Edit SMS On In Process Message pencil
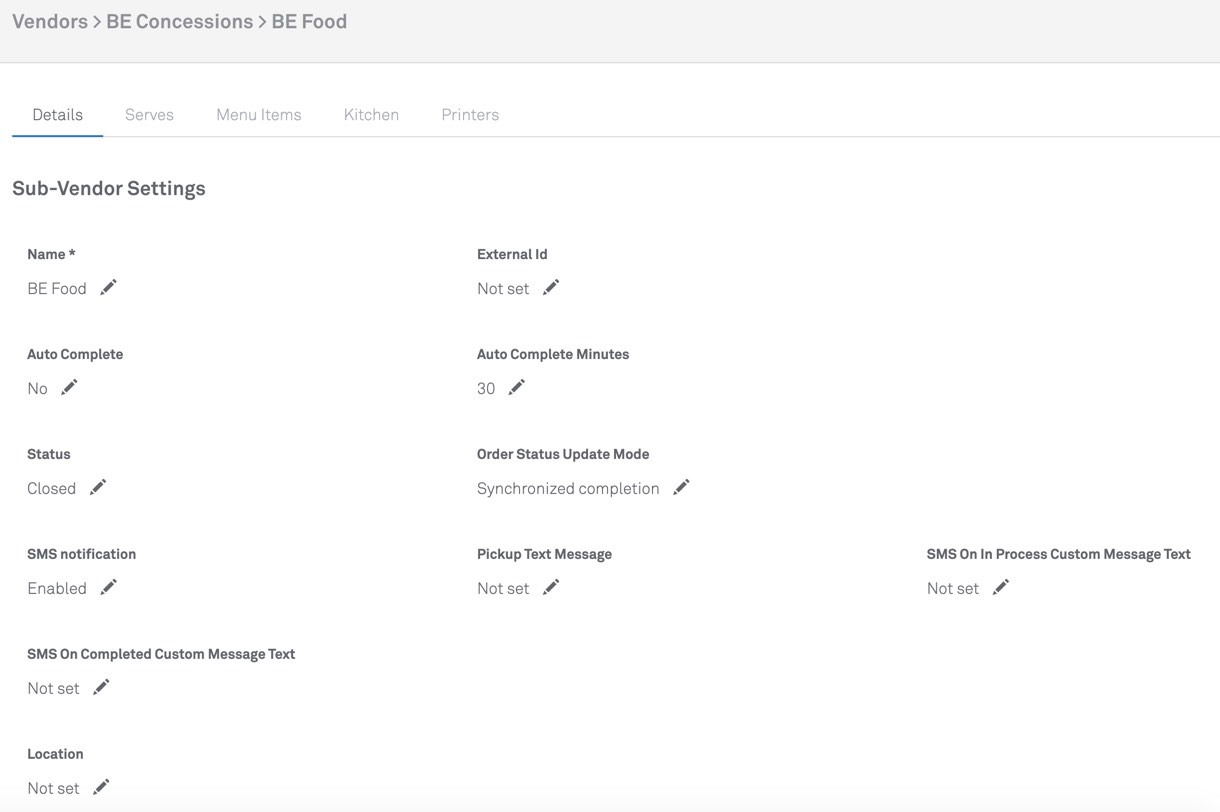 1001,588
